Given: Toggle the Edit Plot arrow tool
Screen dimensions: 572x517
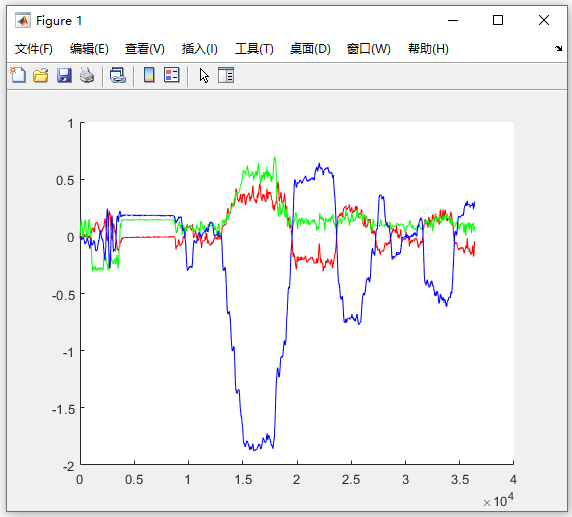Looking at the screenshot, I should coord(204,76).
